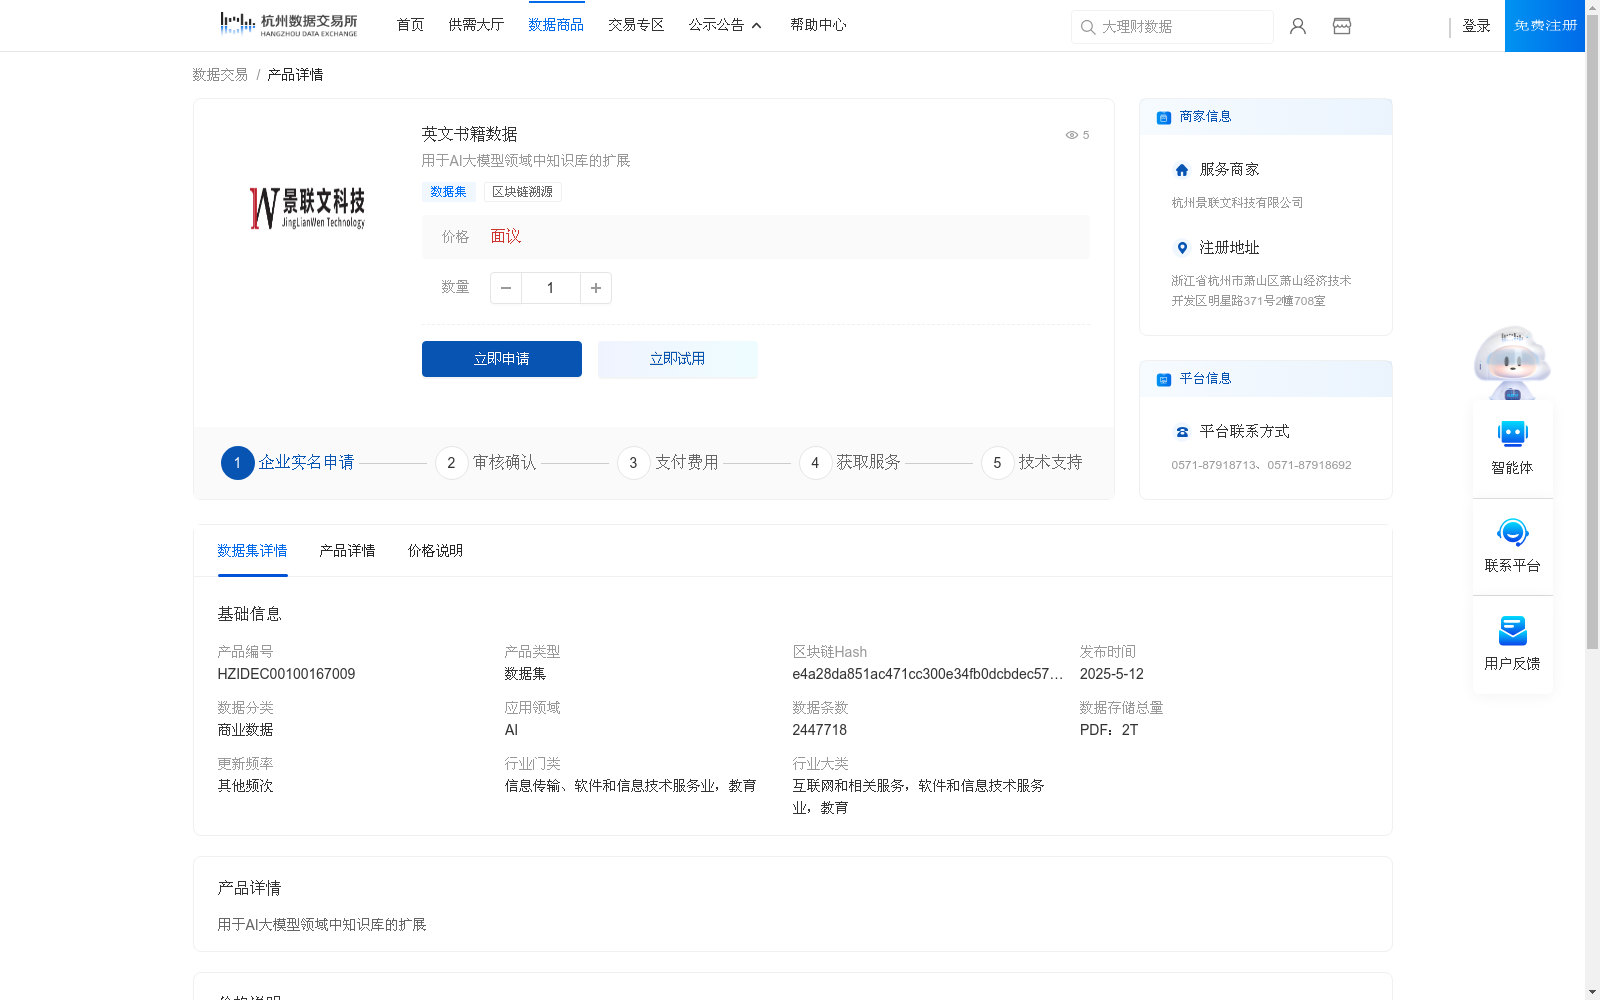
Task: Click the 景联文科技 product logo thumbnail
Action: (307, 208)
